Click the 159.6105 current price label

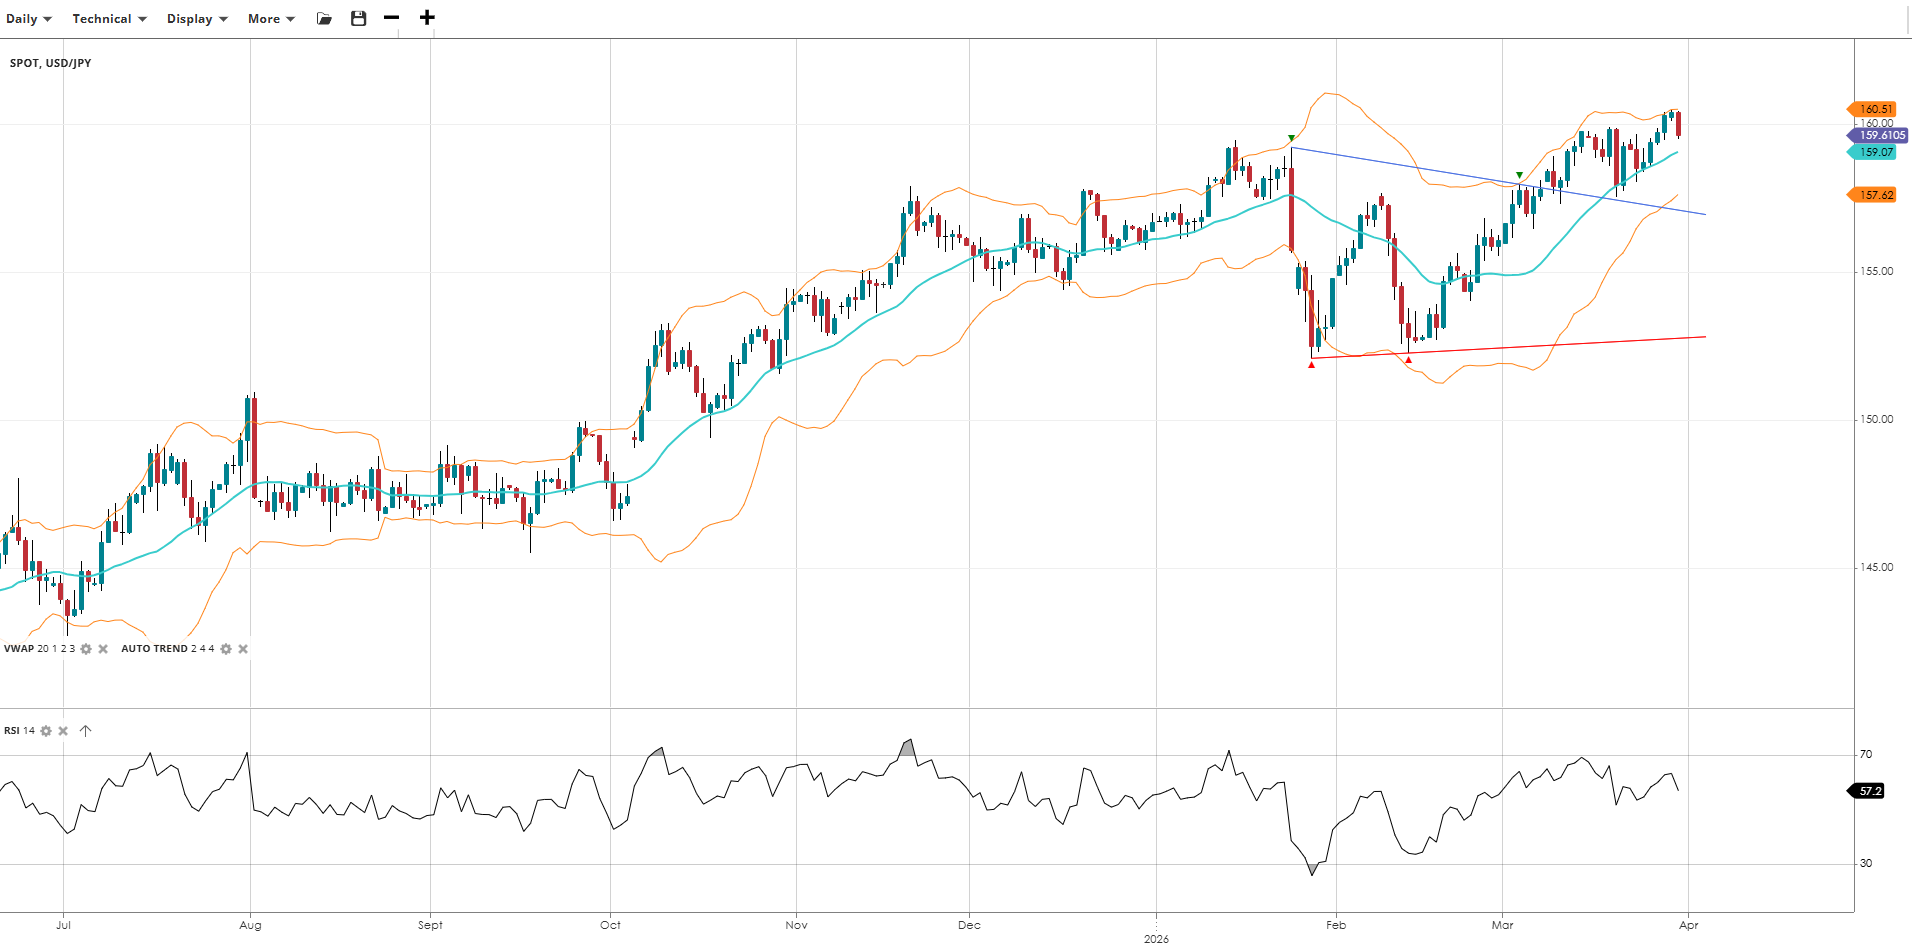point(1880,135)
